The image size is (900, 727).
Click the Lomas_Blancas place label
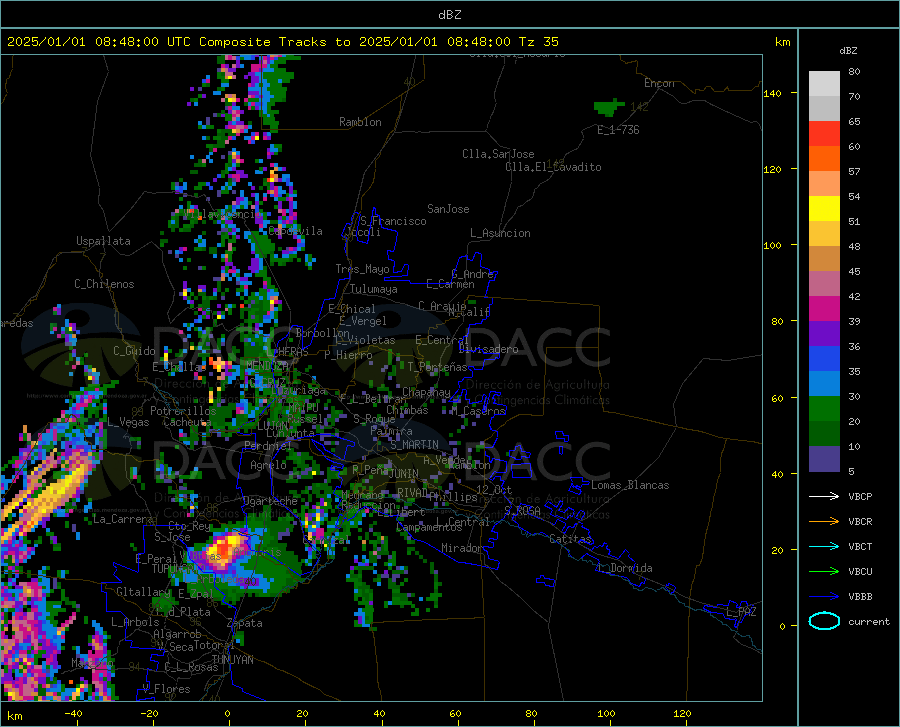click(630, 485)
